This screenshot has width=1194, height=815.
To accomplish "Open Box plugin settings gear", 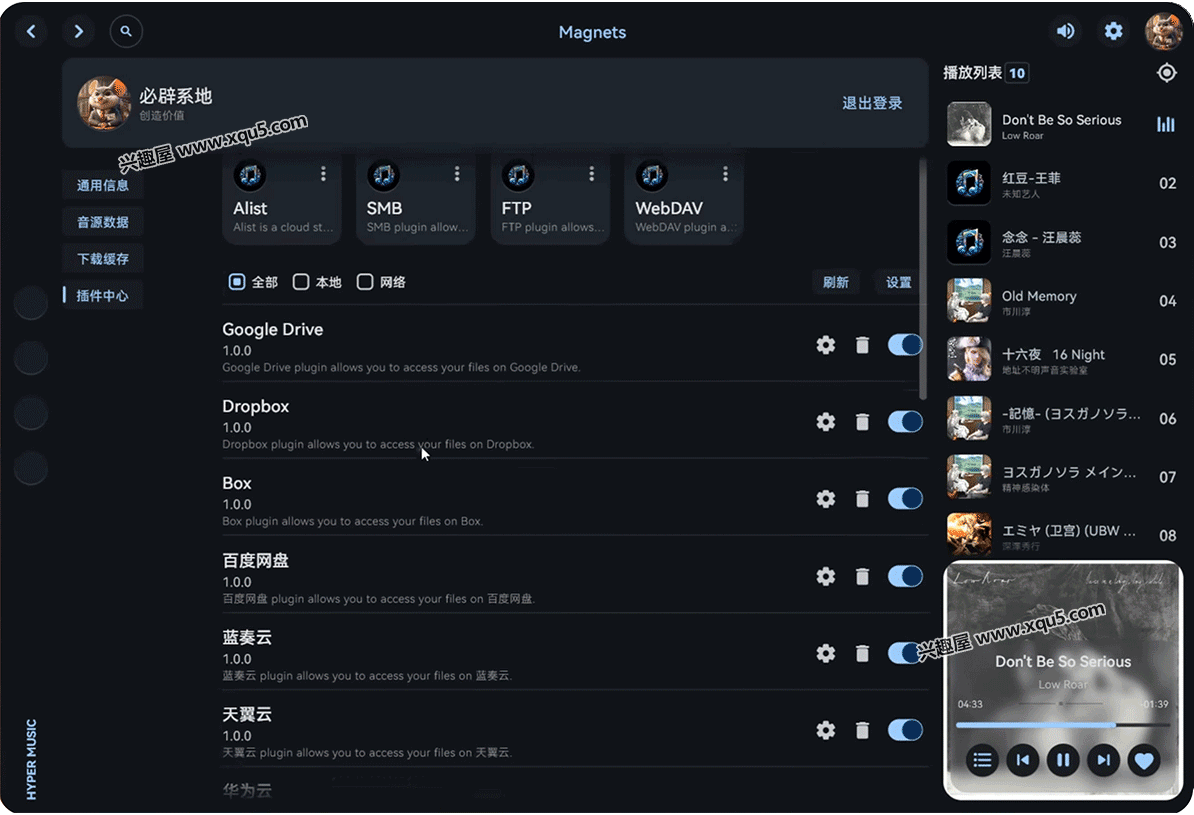I will [x=825, y=499].
